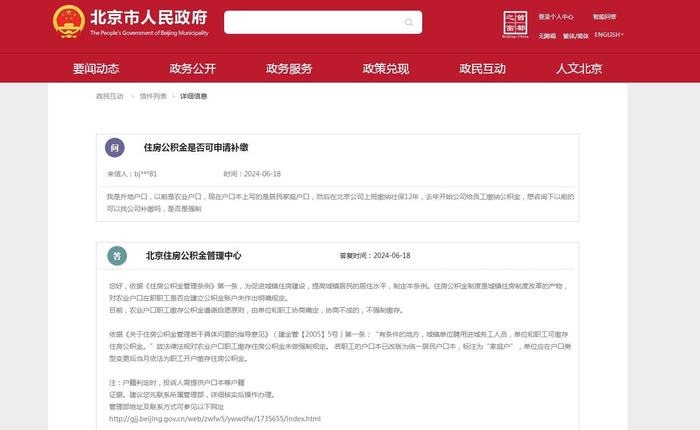This screenshot has height=430, width=700.
Task: Open the 政务公开 navigation tab
Action: (192, 68)
